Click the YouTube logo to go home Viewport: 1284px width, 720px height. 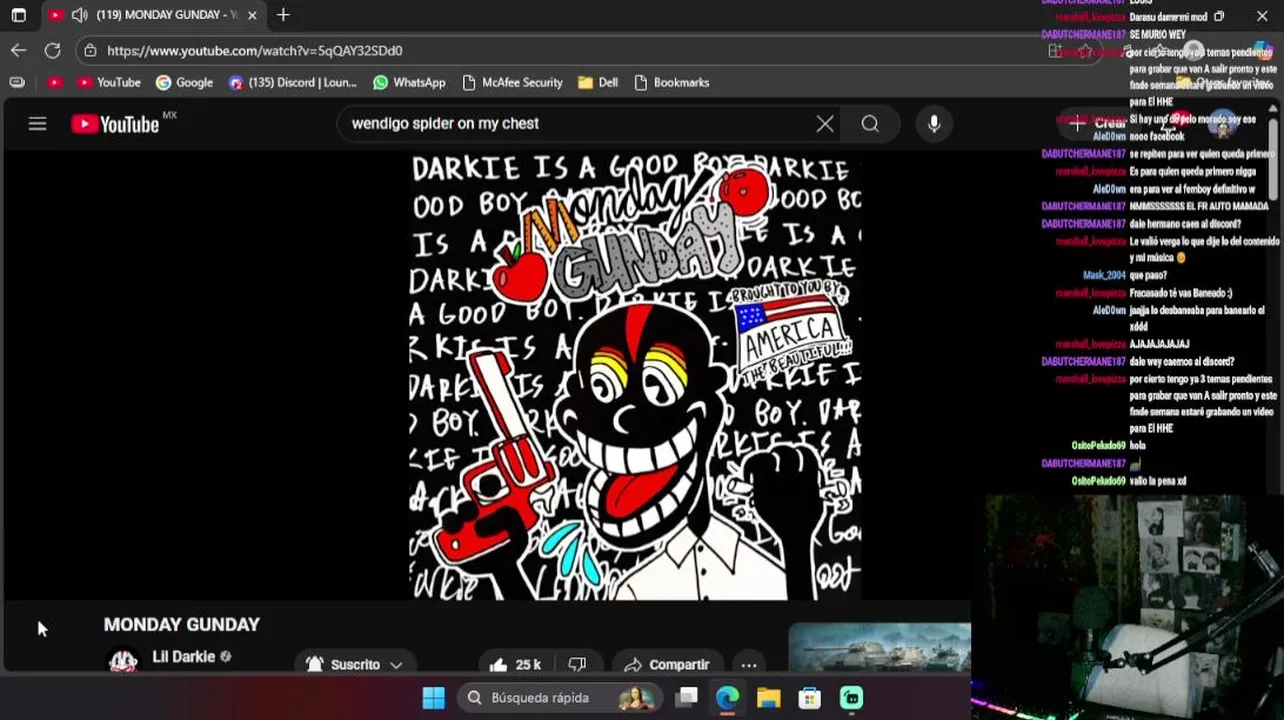point(115,124)
